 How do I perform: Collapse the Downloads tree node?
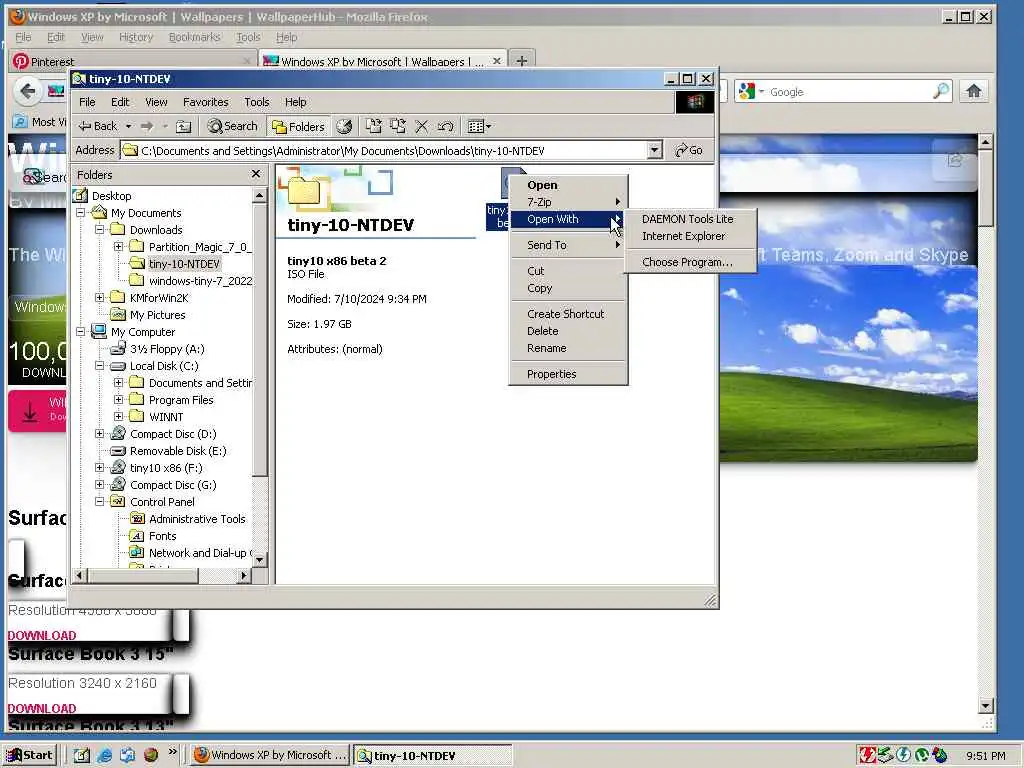pyautogui.click(x=99, y=229)
